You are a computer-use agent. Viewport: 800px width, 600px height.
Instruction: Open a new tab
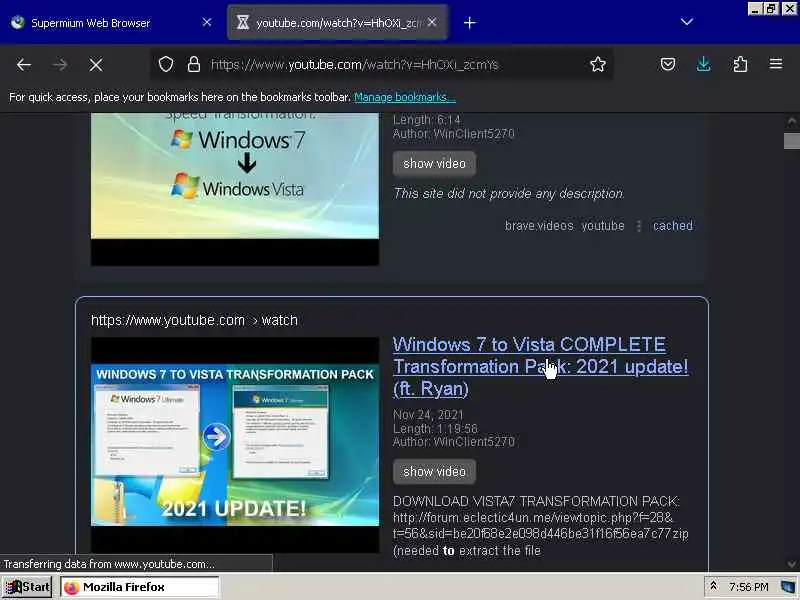point(469,22)
